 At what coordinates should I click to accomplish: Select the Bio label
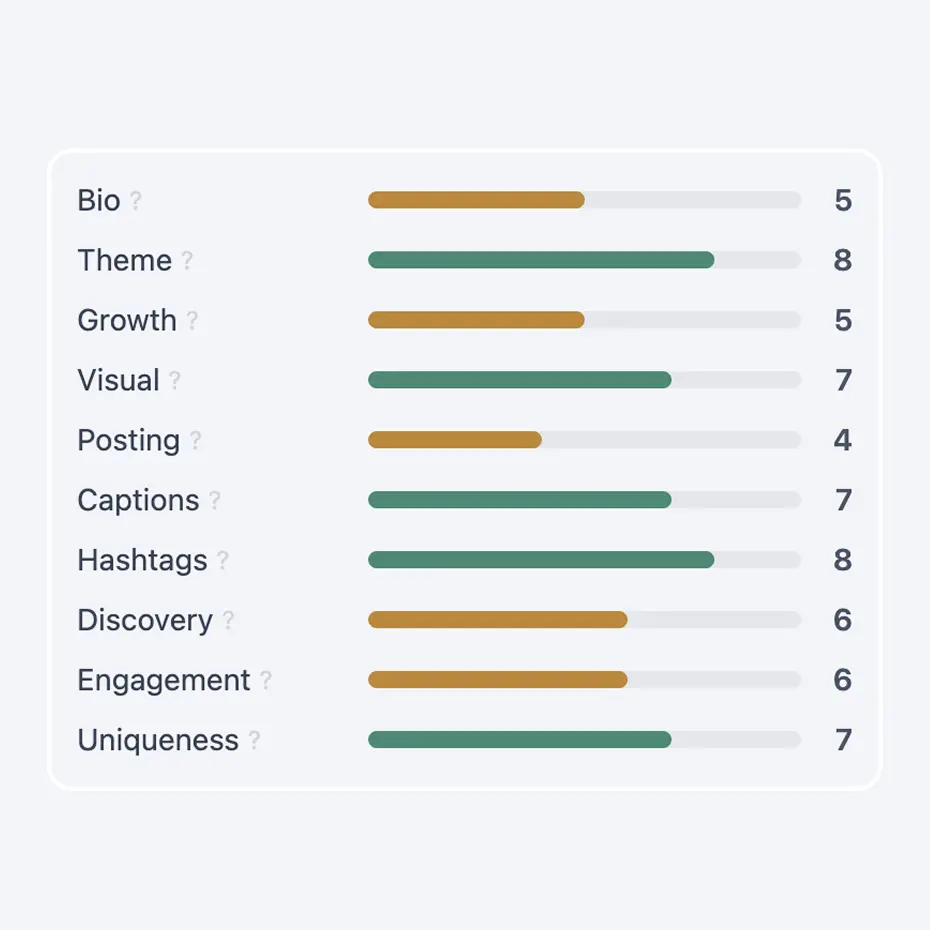(x=96, y=200)
